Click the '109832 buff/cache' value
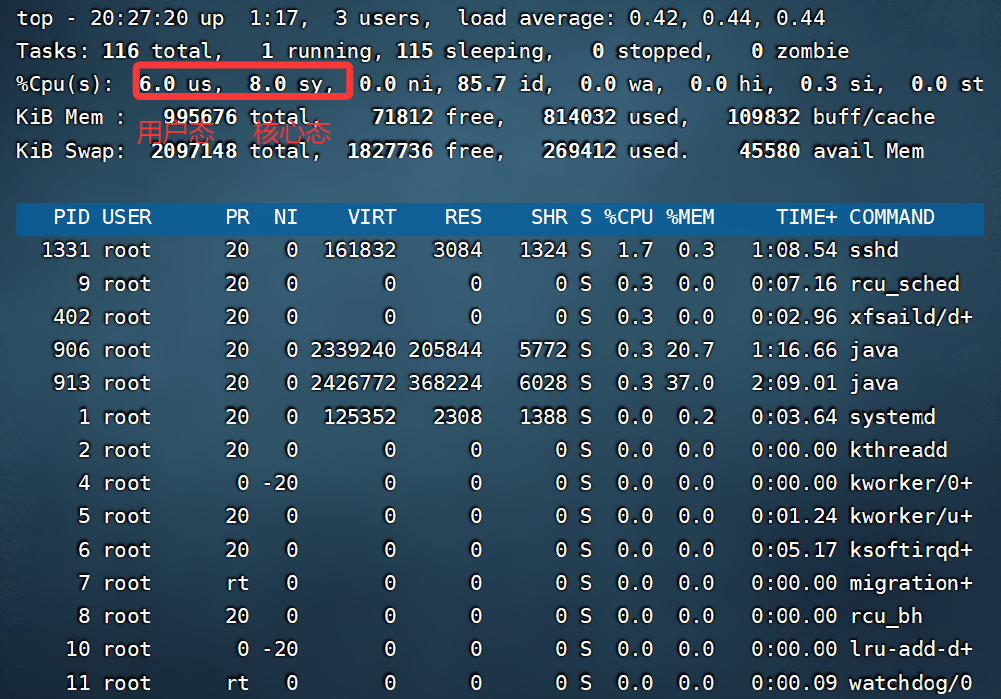Viewport: 1001px width, 699px height. tap(831, 117)
